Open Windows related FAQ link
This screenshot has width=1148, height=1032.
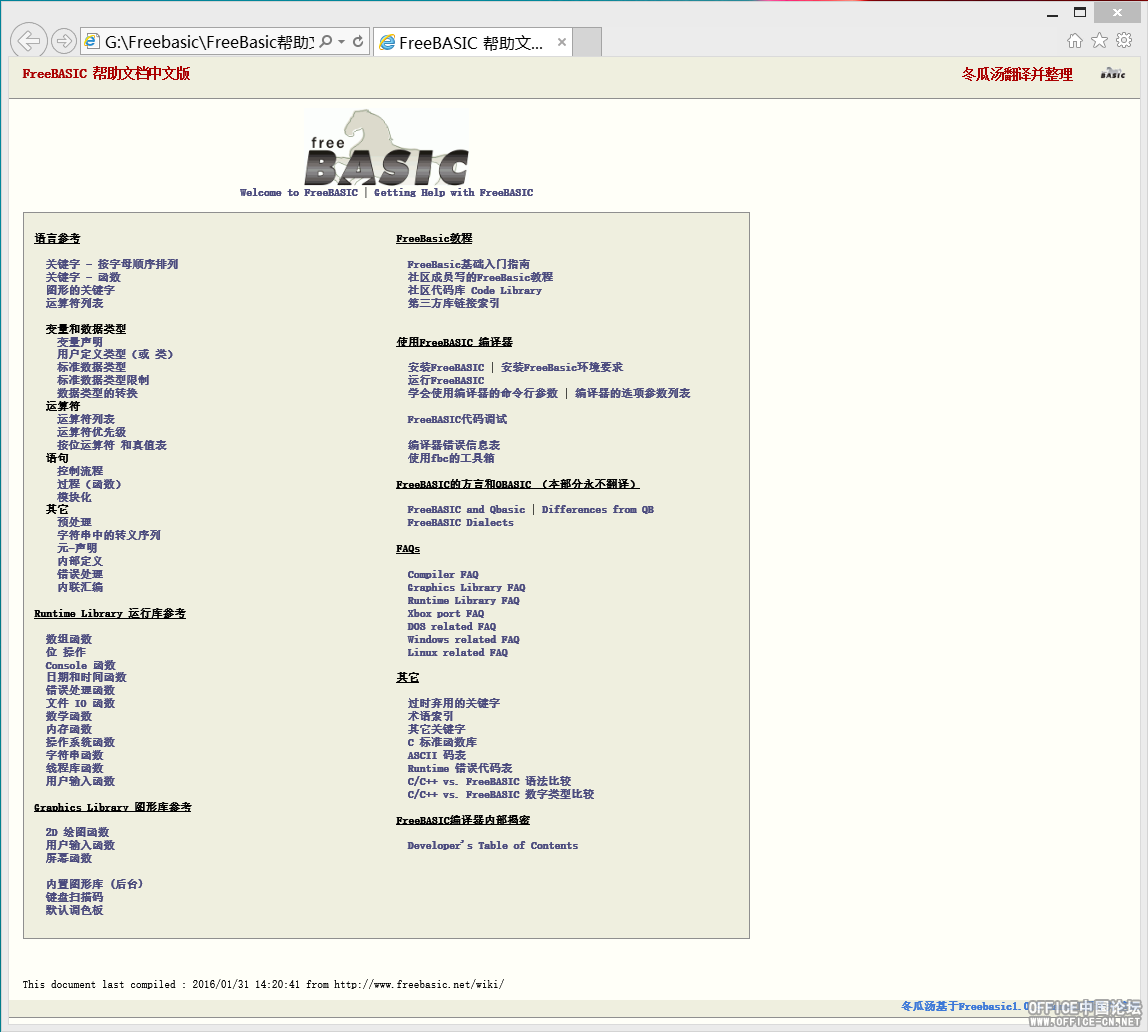pos(463,640)
